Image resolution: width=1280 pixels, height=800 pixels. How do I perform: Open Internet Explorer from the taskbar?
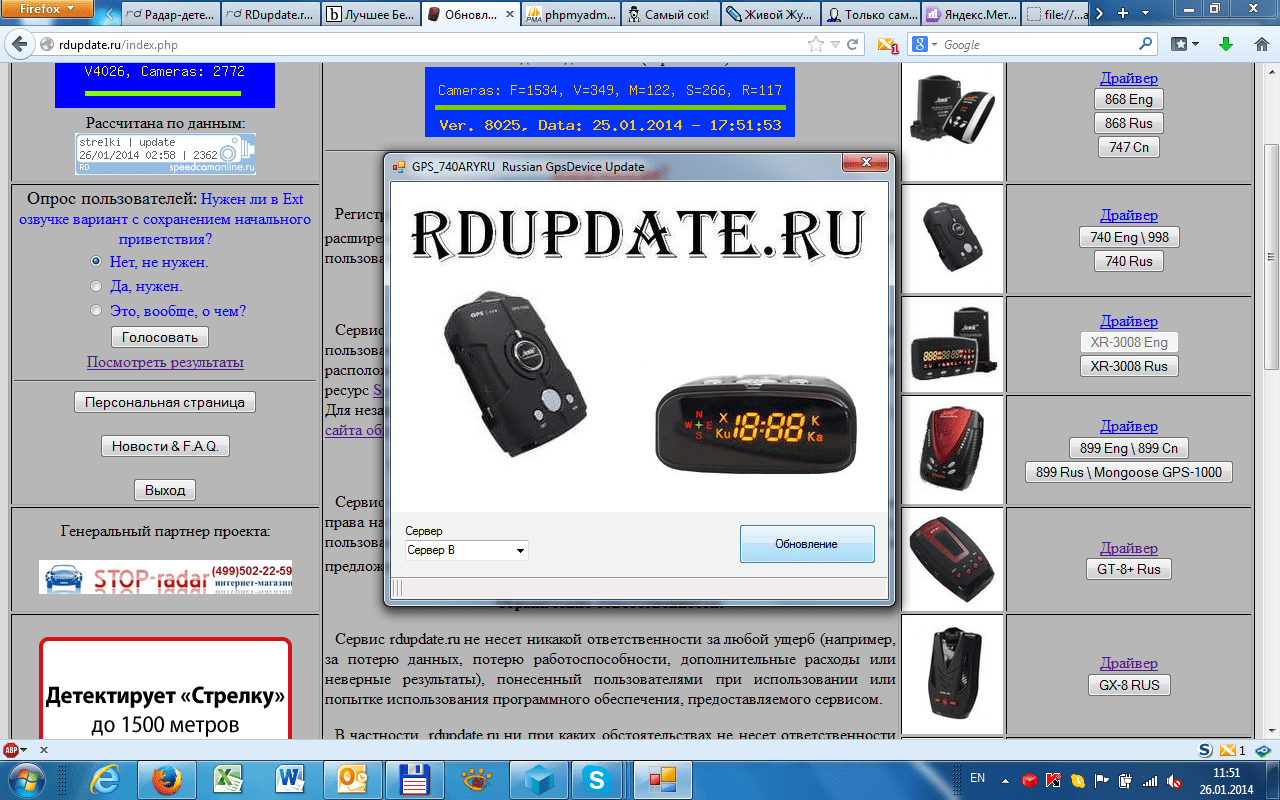coord(106,779)
